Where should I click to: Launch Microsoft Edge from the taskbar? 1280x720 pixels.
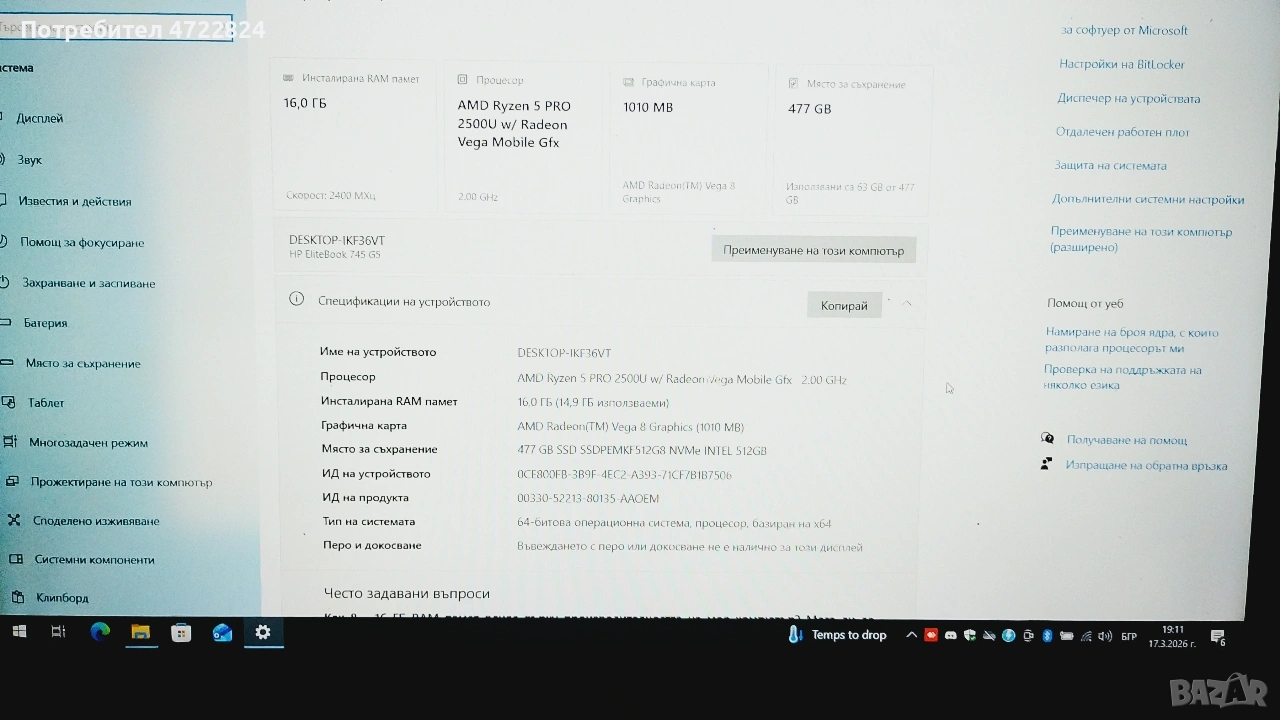(x=100, y=632)
